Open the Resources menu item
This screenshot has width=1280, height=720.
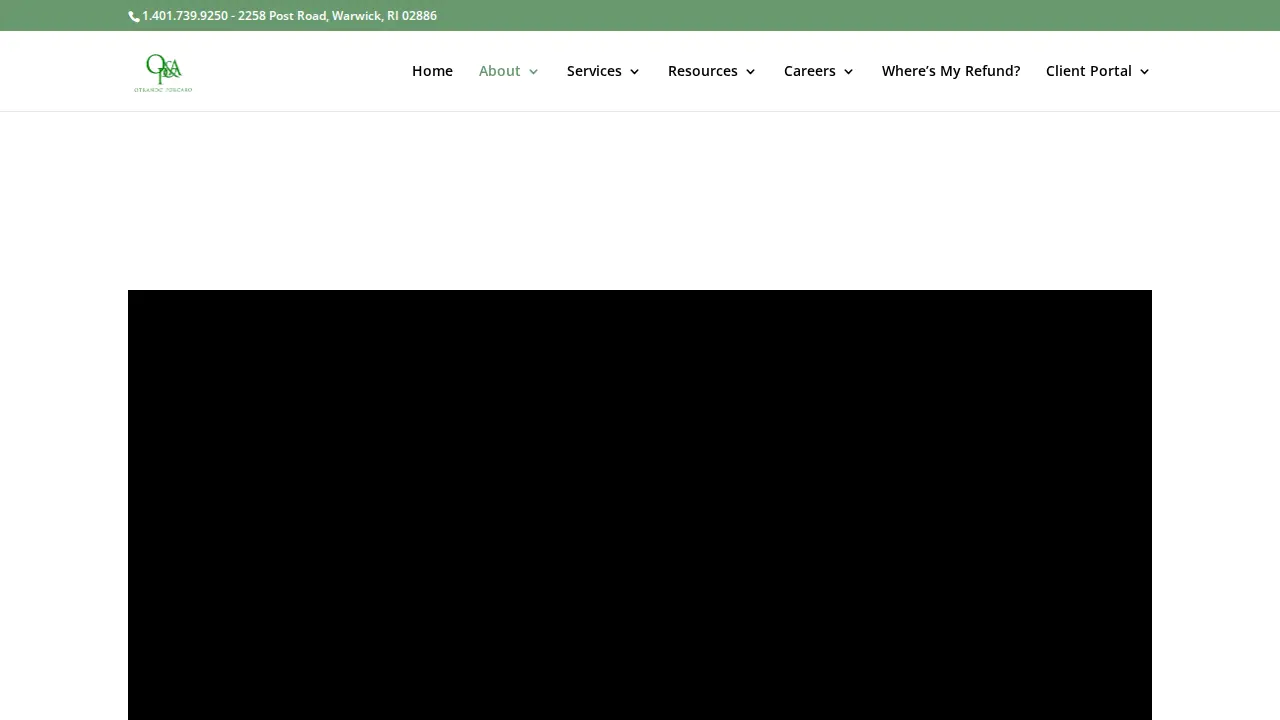[703, 71]
